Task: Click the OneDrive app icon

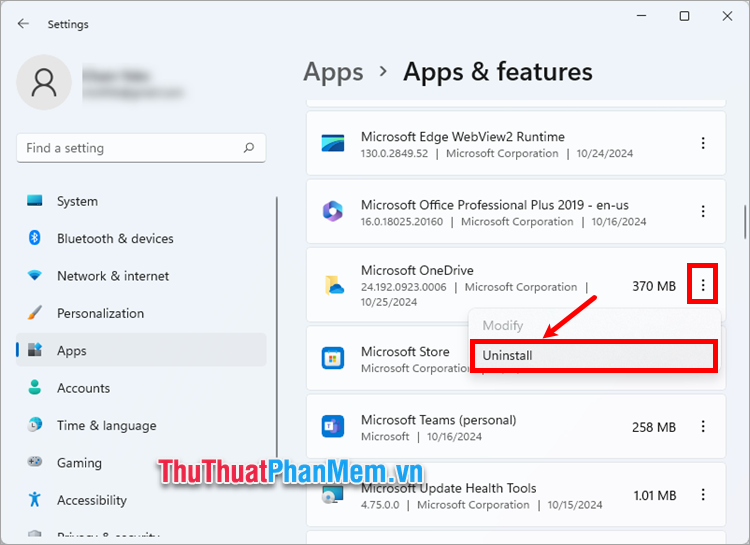Action: click(x=334, y=285)
